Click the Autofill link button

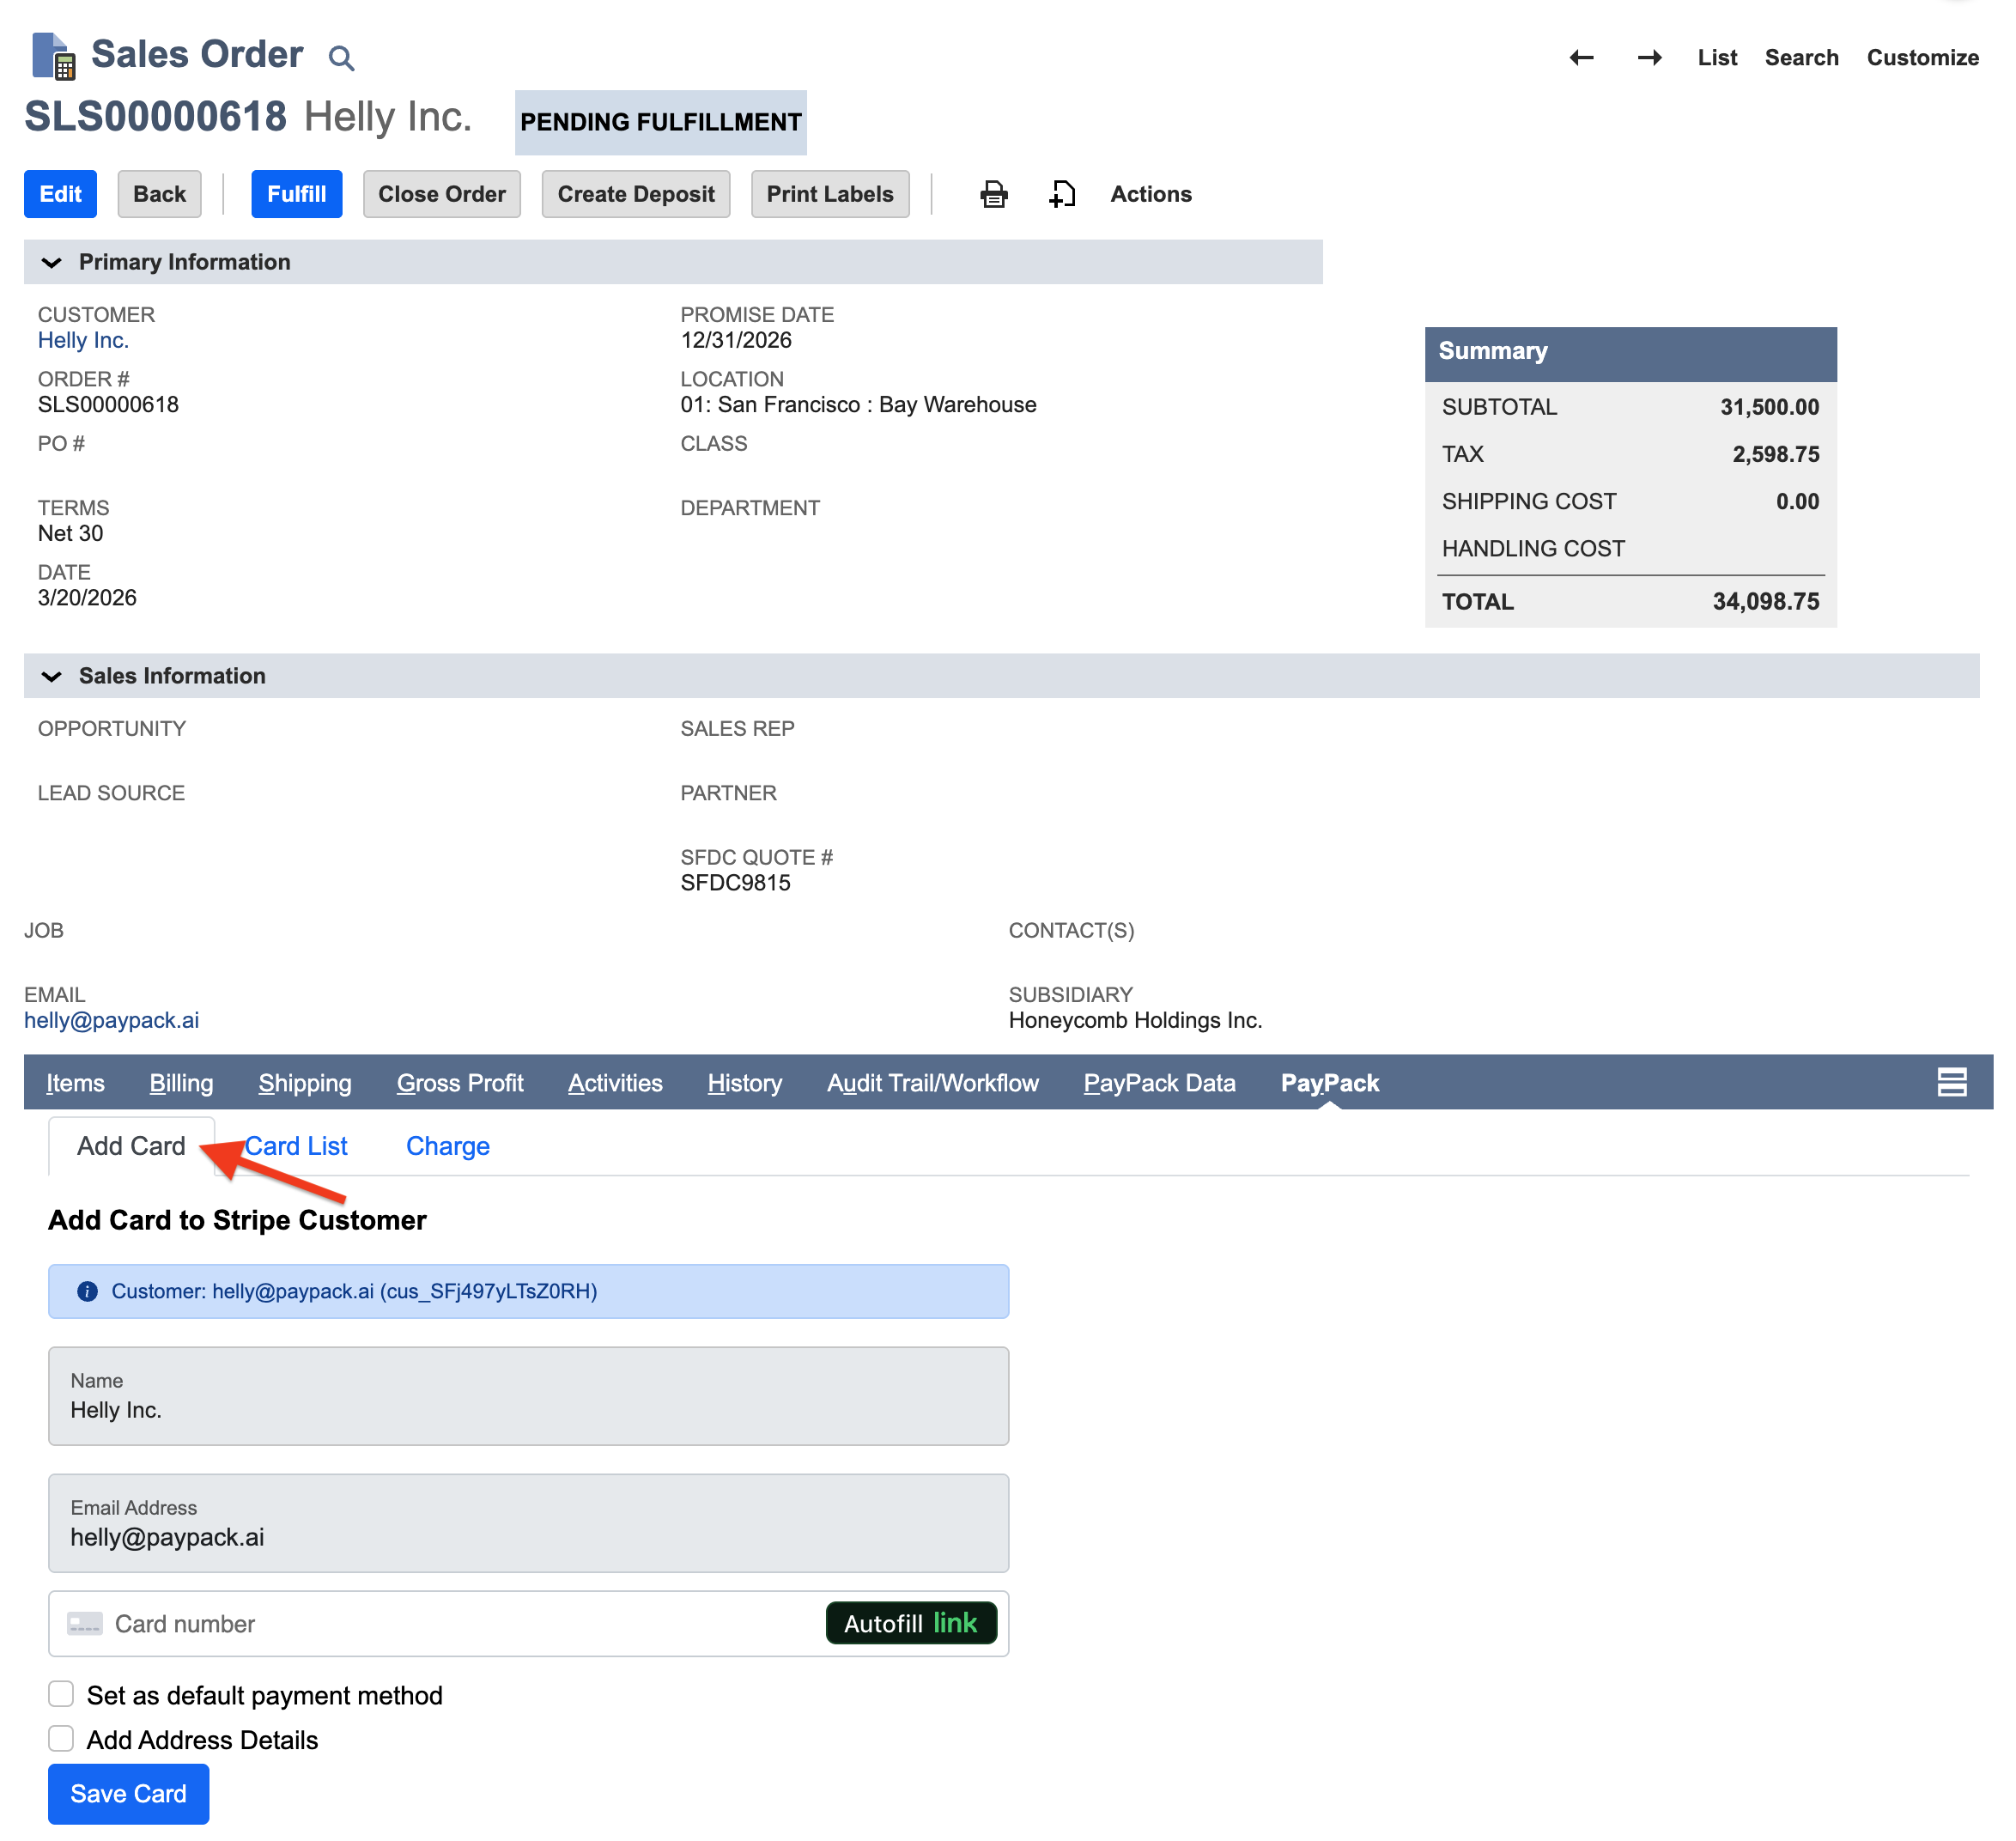point(910,1623)
